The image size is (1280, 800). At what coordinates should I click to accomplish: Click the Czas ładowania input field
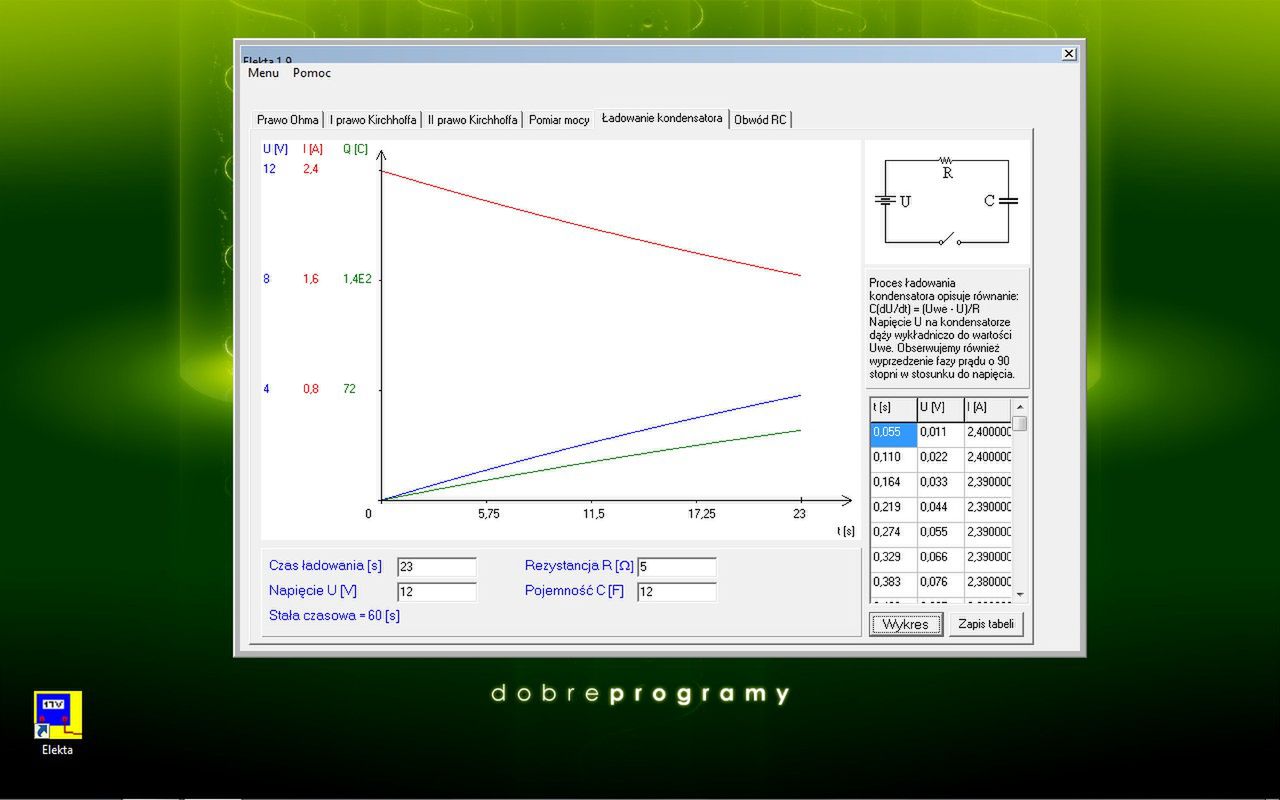(x=437, y=567)
